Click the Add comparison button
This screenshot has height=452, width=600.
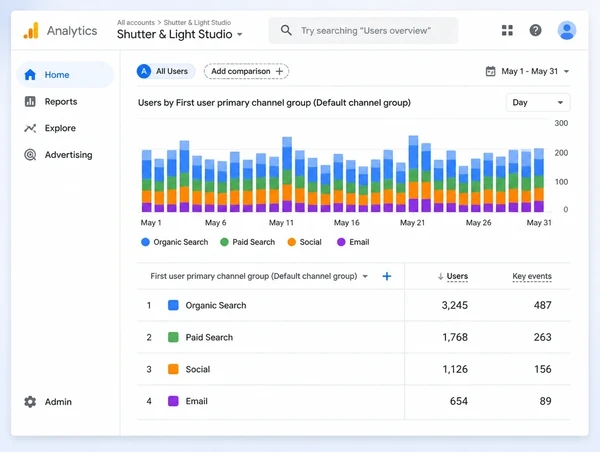246,71
